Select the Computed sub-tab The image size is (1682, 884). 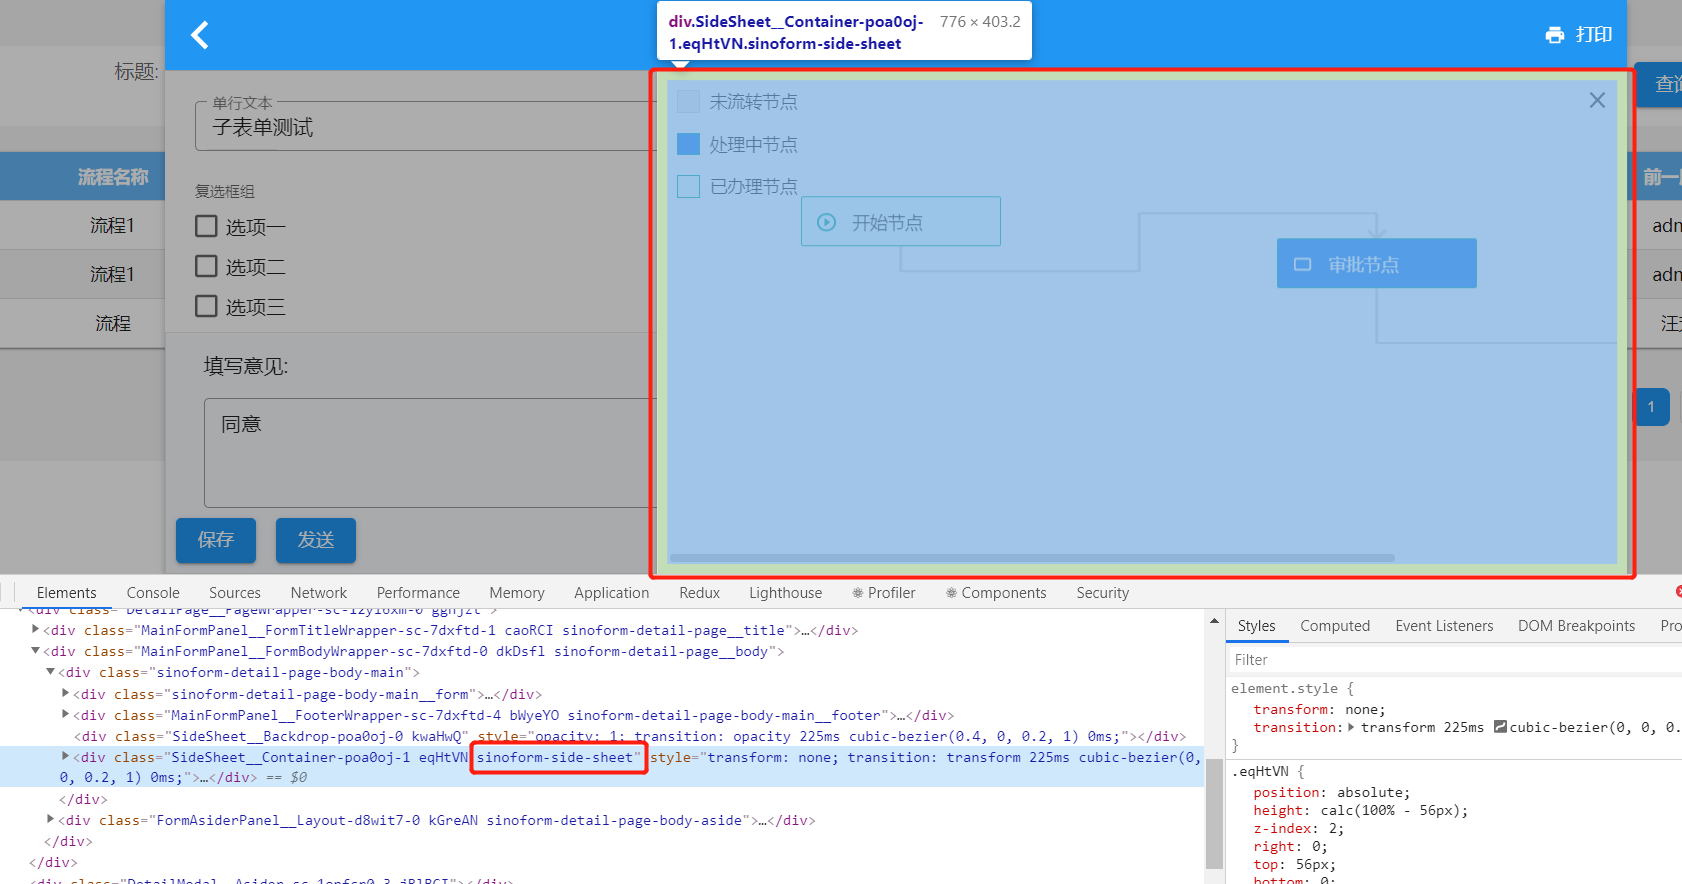tap(1335, 626)
